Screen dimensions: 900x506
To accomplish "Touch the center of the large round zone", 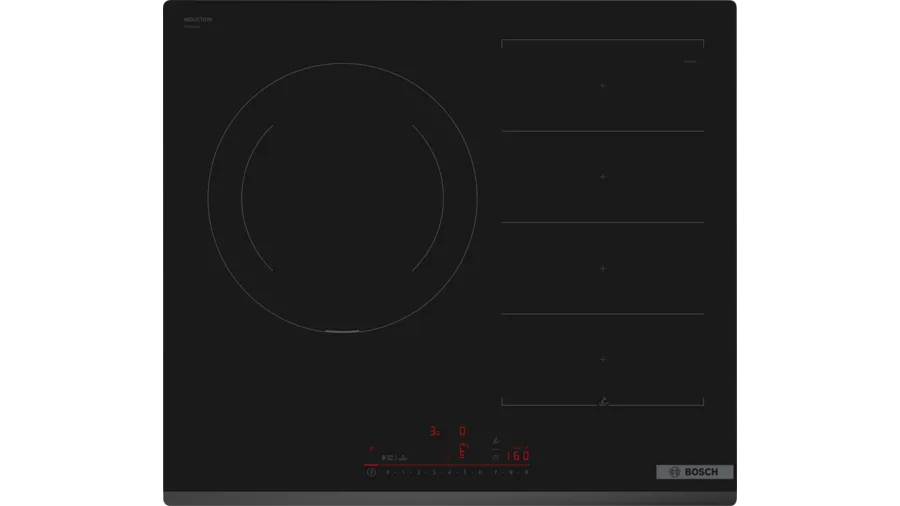I will pos(342,198).
